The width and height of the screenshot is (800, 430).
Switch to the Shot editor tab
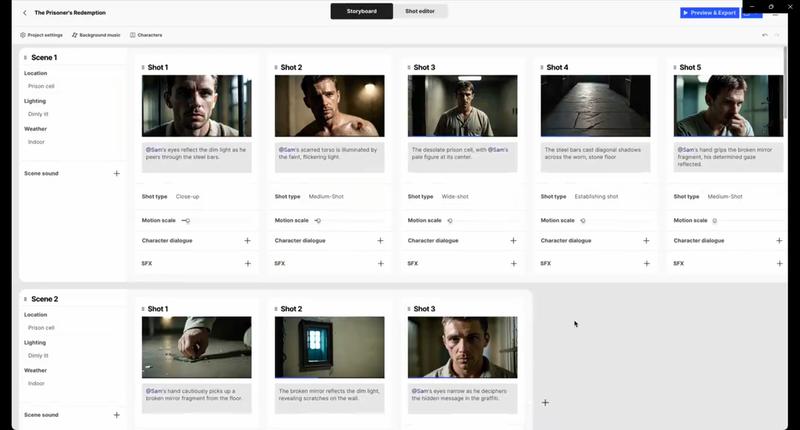coord(419,12)
